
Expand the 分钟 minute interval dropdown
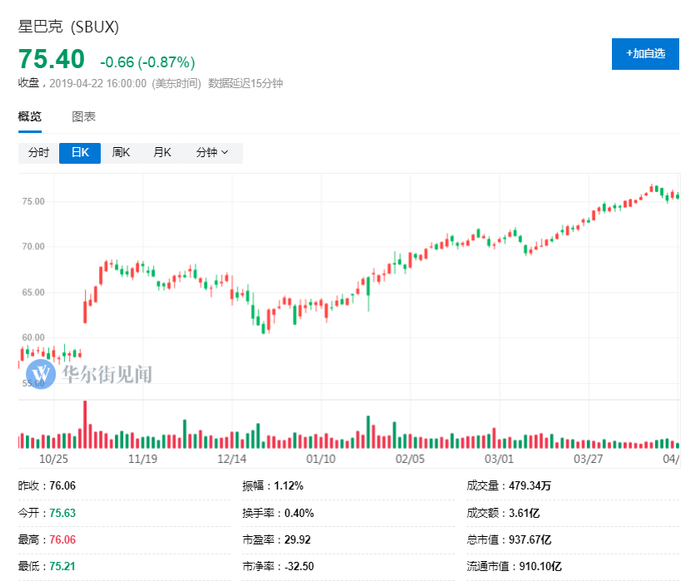pyautogui.click(x=212, y=153)
